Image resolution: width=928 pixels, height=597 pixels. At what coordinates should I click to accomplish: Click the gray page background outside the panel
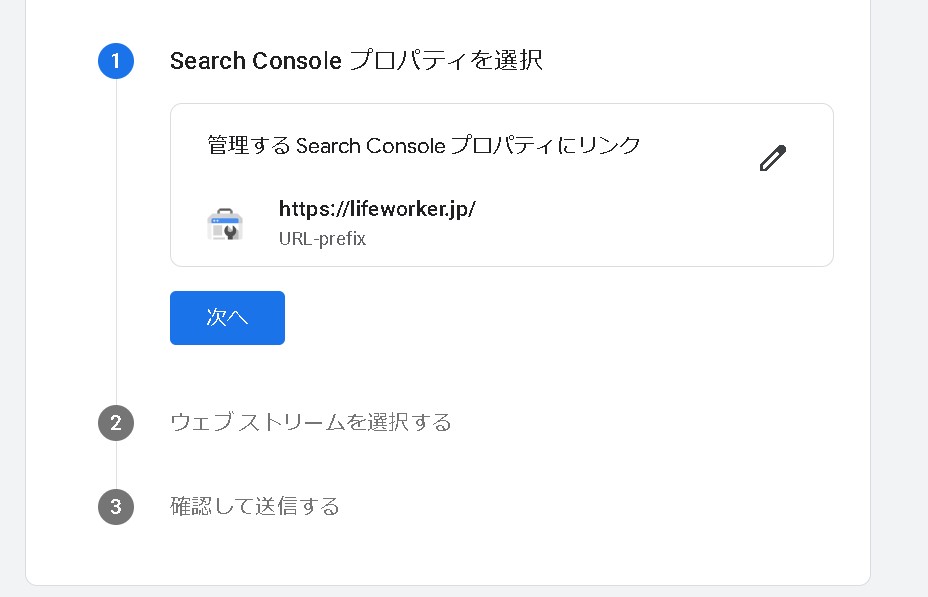(x=900, y=300)
